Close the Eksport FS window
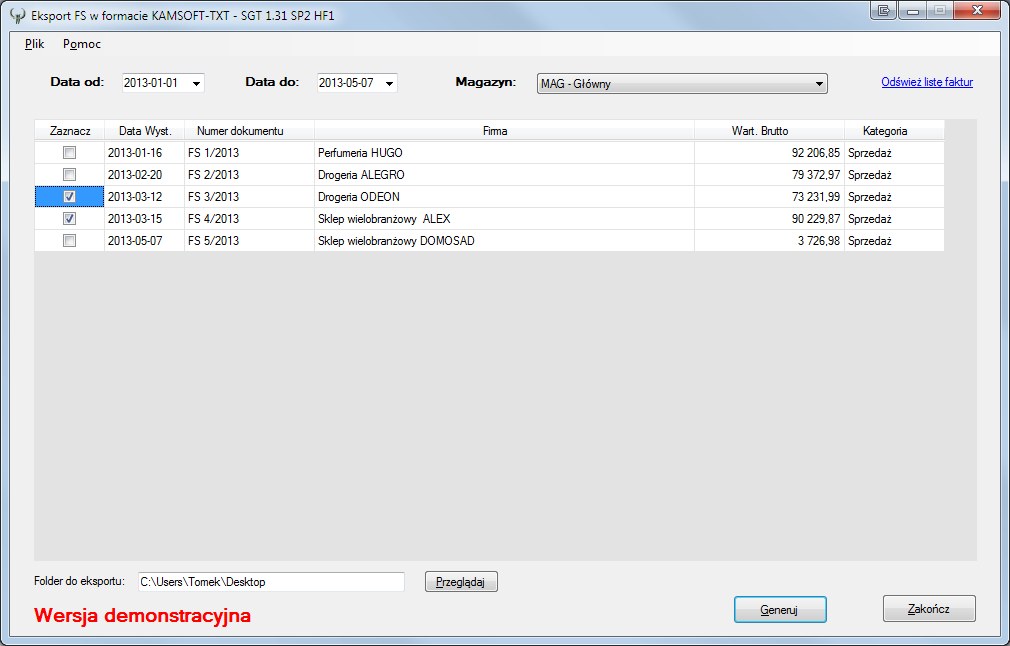The height and width of the screenshot is (646, 1010). [x=977, y=10]
